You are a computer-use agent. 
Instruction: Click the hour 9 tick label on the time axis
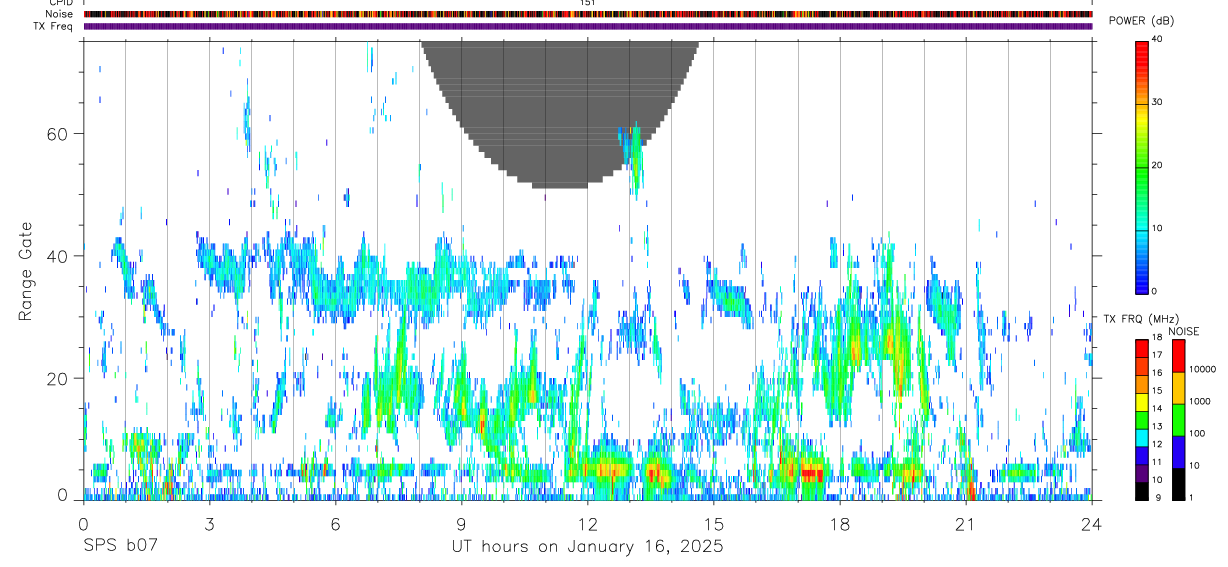click(x=461, y=524)
